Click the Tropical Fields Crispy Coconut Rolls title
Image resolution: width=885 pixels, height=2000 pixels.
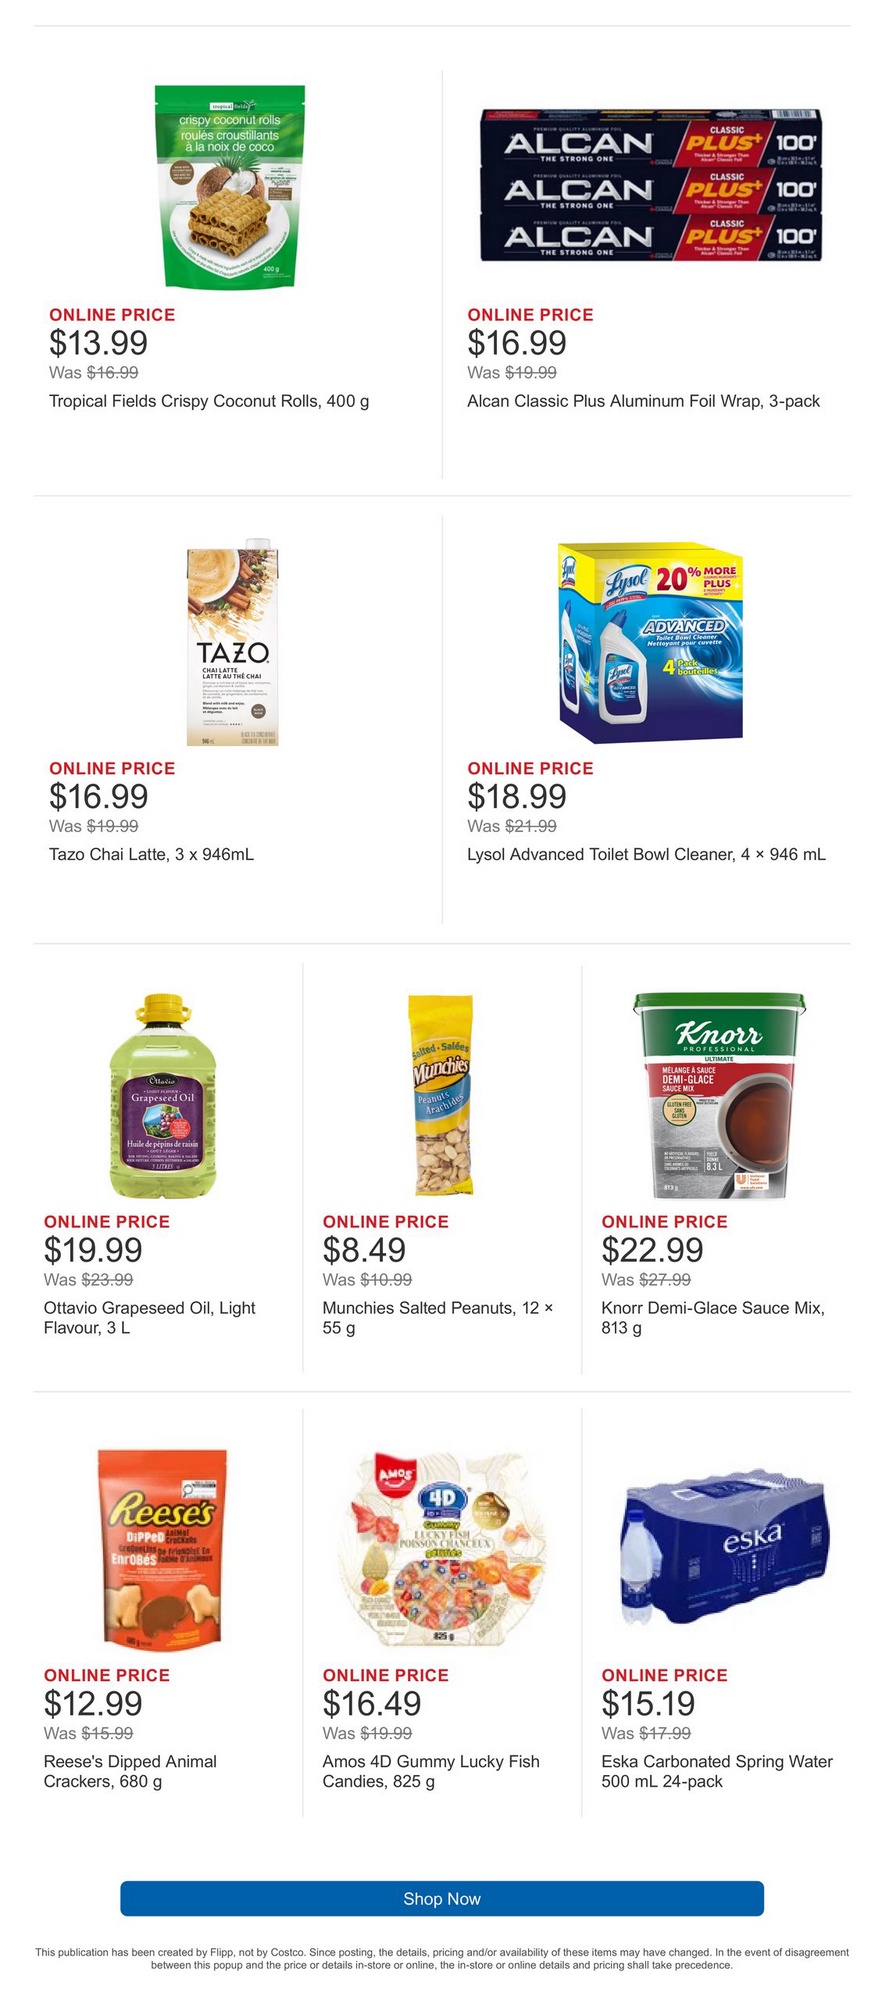click(209, 401)
